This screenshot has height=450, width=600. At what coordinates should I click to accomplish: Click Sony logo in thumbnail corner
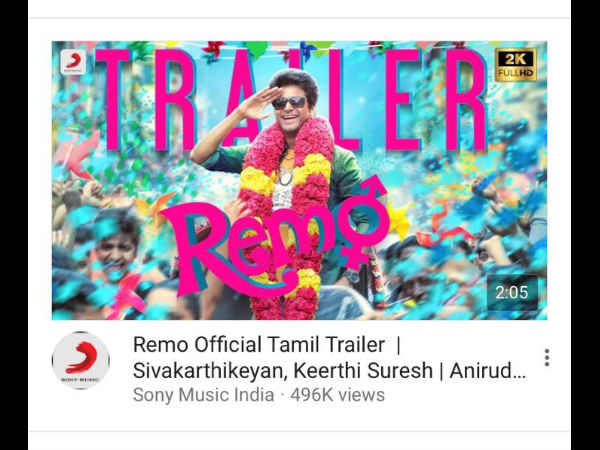pyautogui.click(x=73, y=62)
